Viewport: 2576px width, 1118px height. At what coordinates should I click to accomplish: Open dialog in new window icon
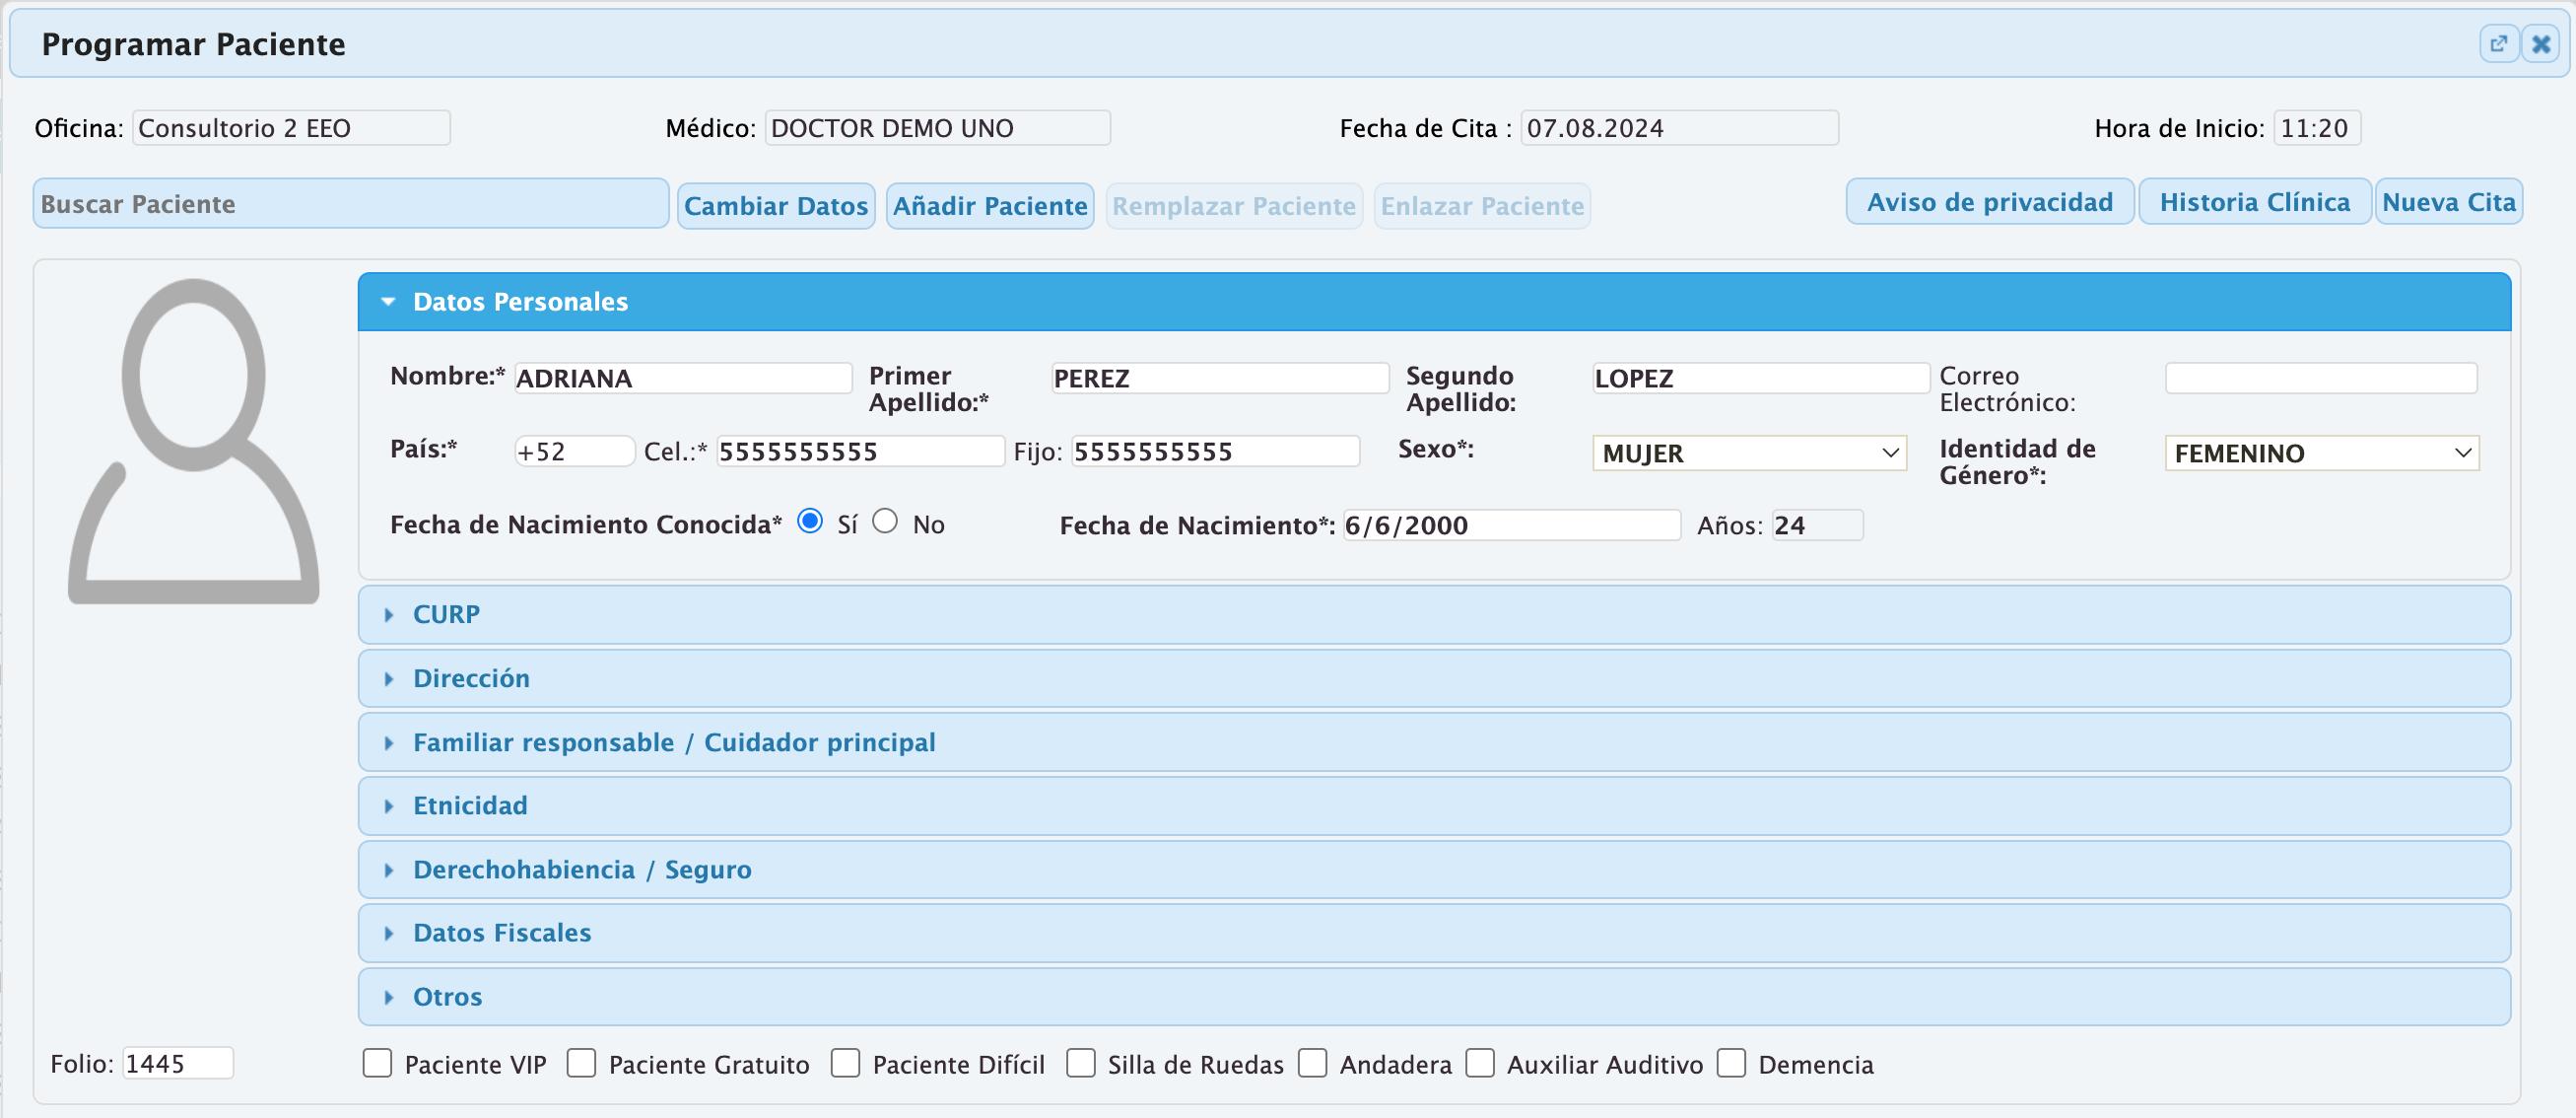2498,44
